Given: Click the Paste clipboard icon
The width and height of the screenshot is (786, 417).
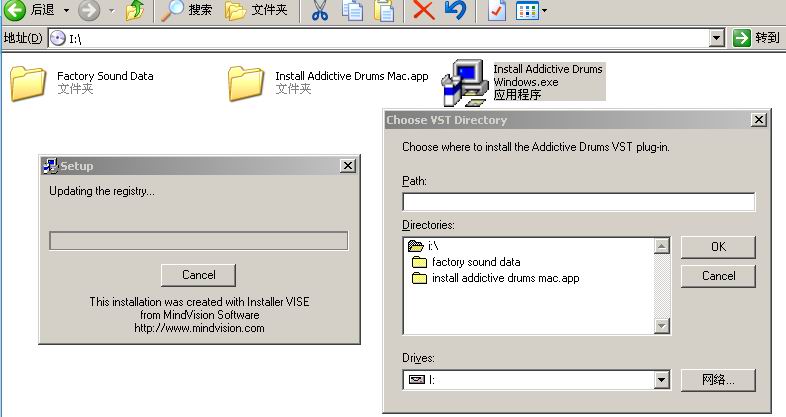Looking at the screenshot, I should (x=384, y=11).
